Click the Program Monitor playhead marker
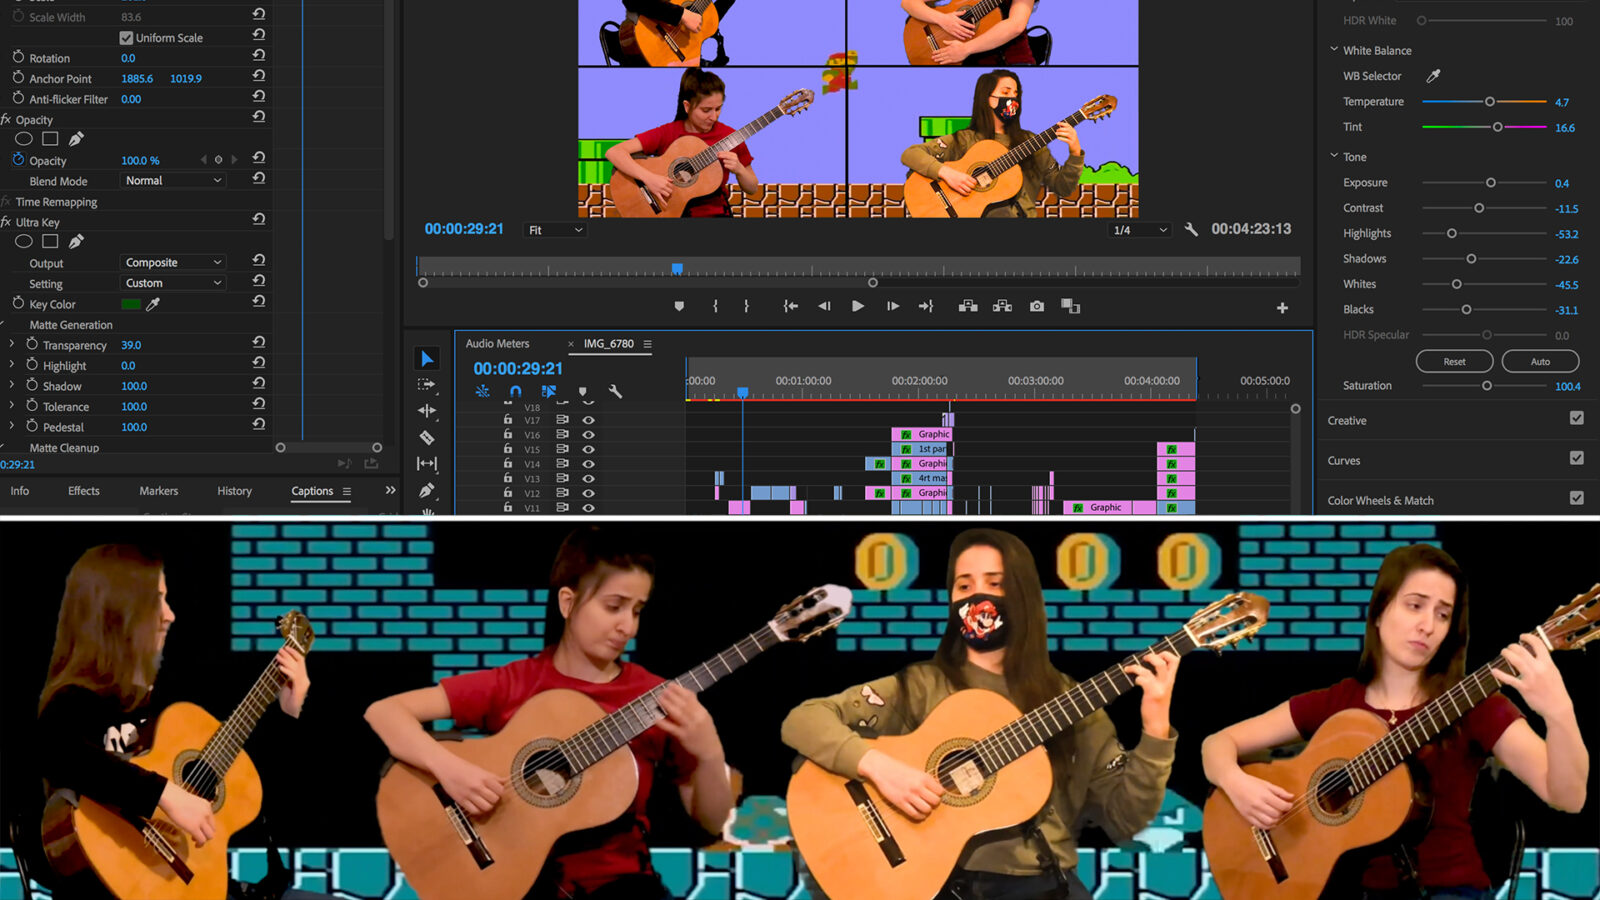Viewport: 1600px width, 900px height. coord(677,269)
